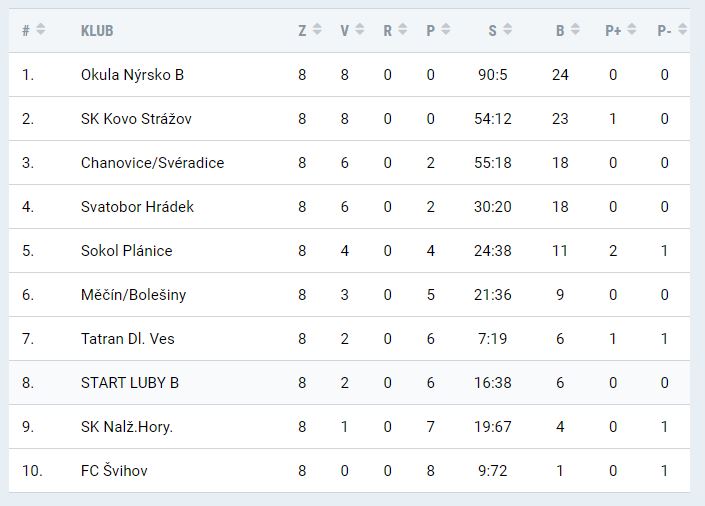Click sort arrows beside P losses column
The width and height of the screenshot is (705, 506).
(x=446, y=30)
